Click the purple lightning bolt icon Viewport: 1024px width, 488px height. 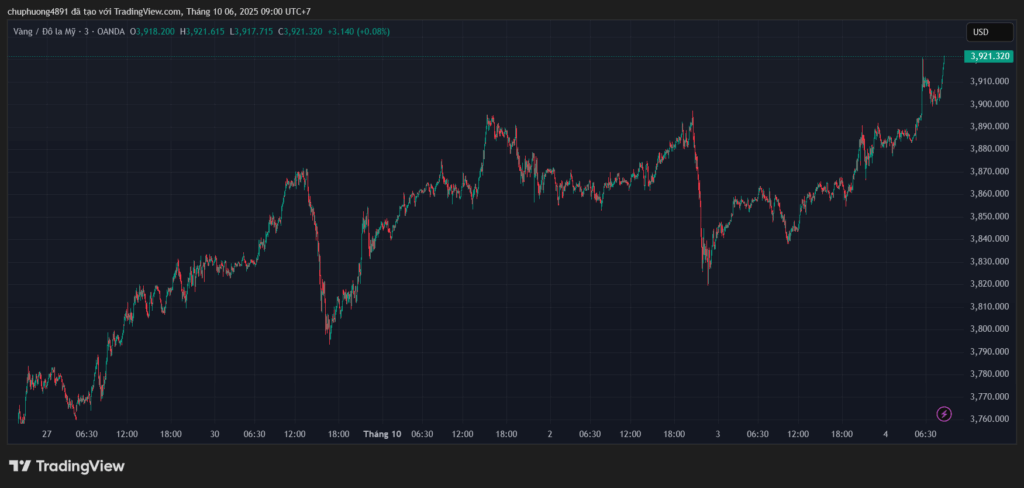coord(943,414)
